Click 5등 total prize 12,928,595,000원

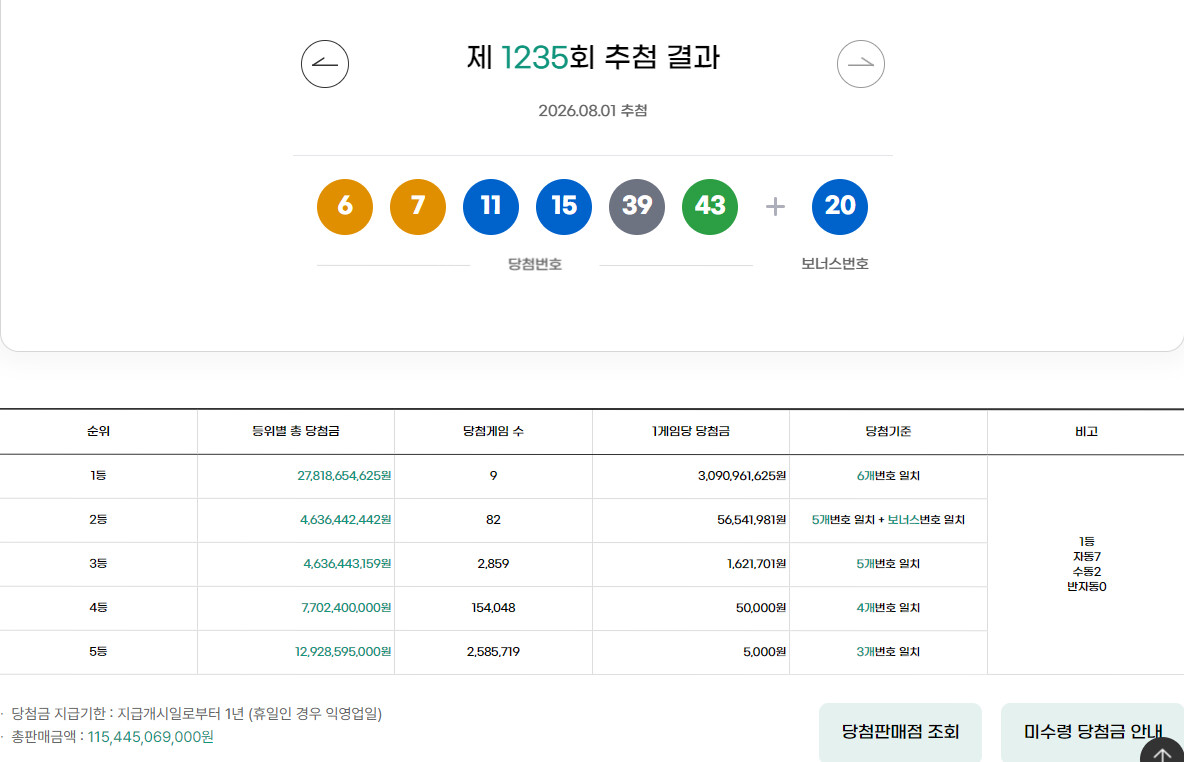[x=343, y=651]
